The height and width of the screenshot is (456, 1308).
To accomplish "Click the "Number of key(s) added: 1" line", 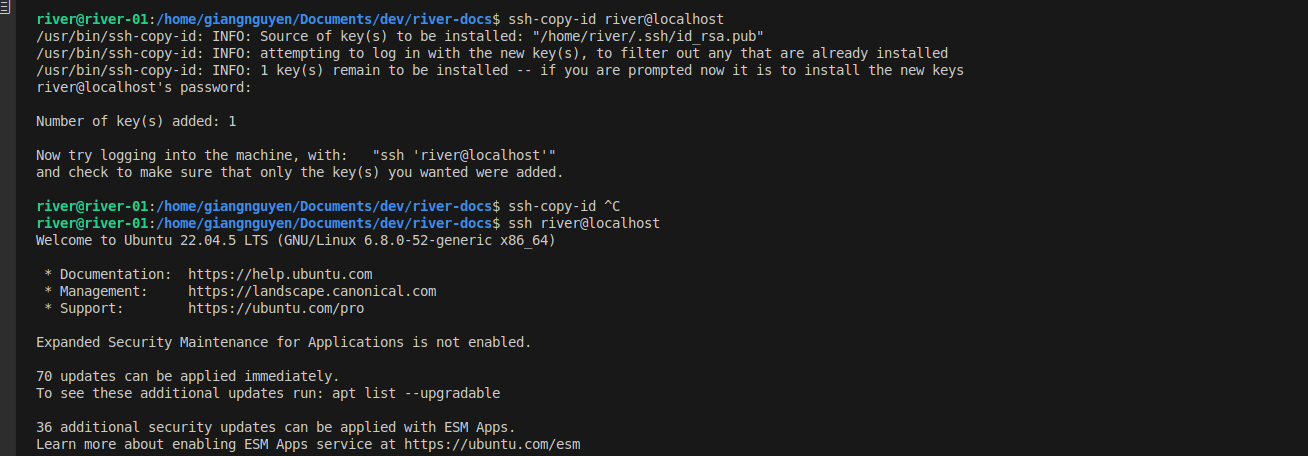I will (136, 121).
